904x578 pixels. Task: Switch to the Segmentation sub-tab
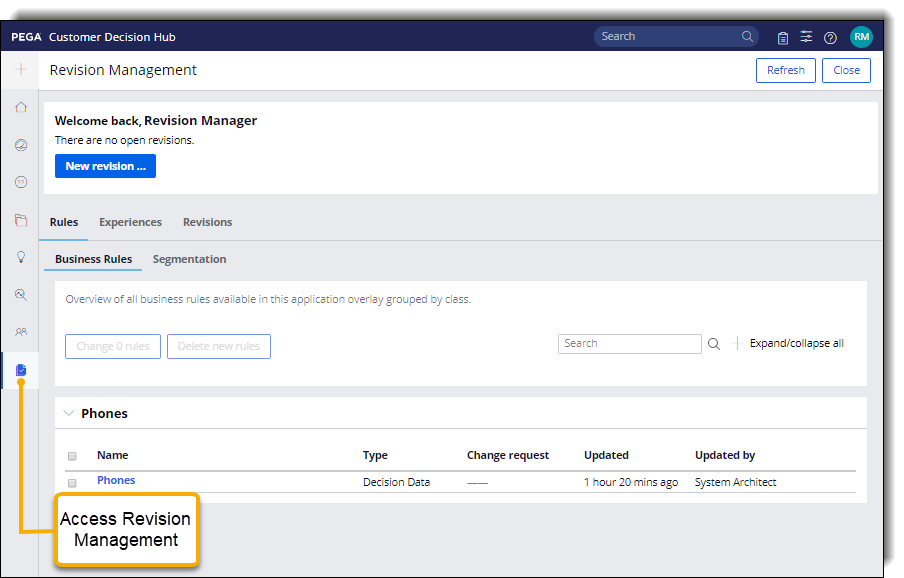click(x=189, y=259)
